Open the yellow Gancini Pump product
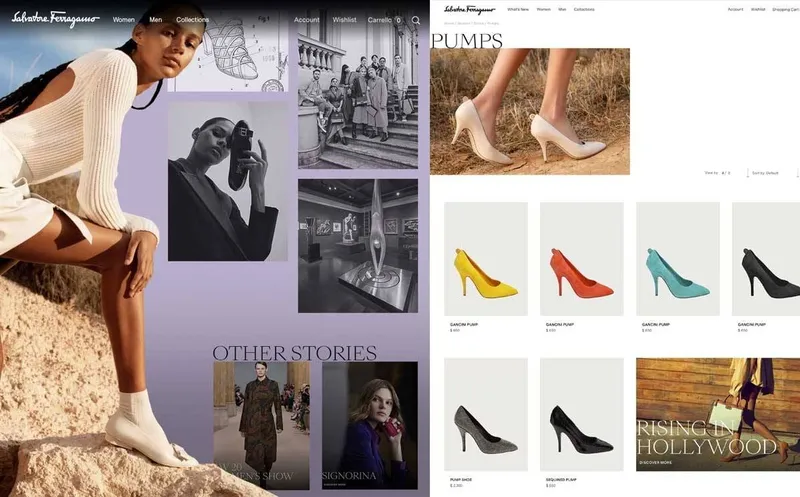The height and width of the screenshot is (497, 800). [x=486, y=259]
